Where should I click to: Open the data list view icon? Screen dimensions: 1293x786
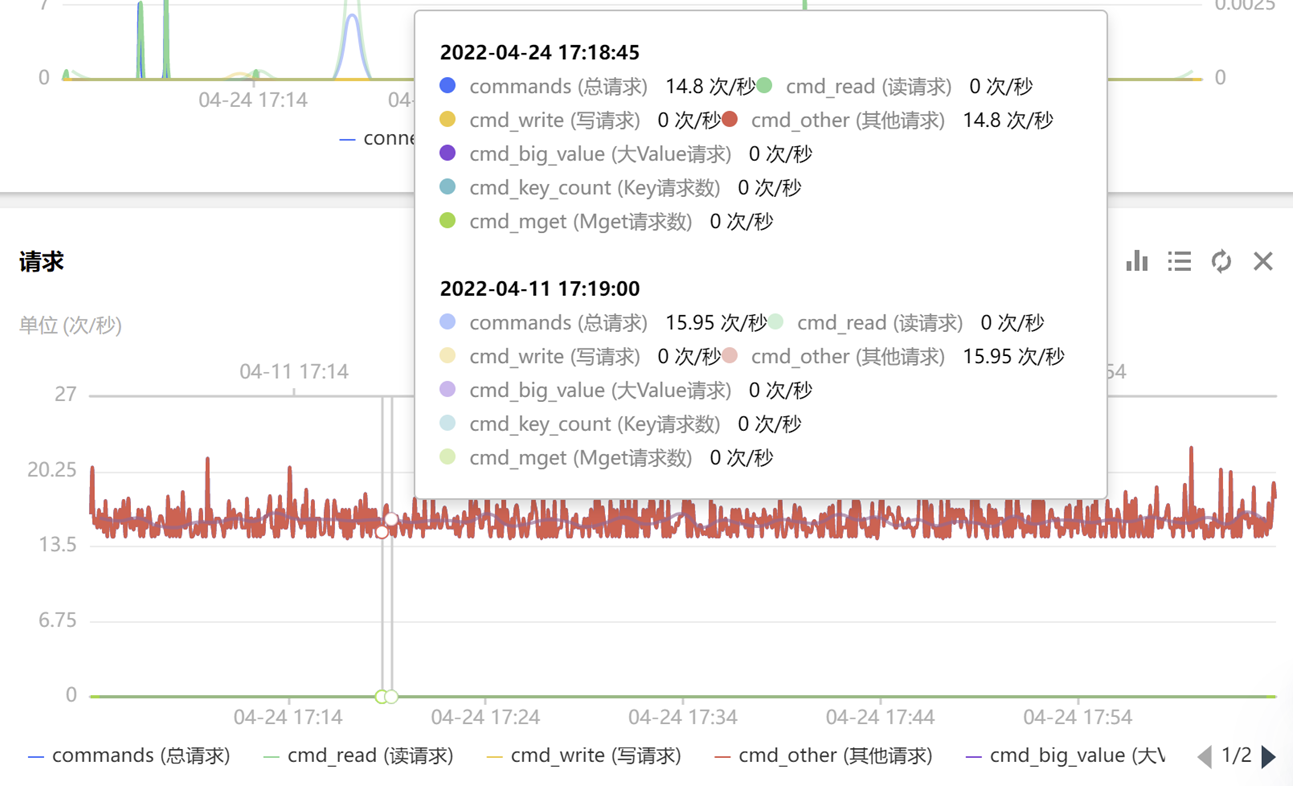1179,261
